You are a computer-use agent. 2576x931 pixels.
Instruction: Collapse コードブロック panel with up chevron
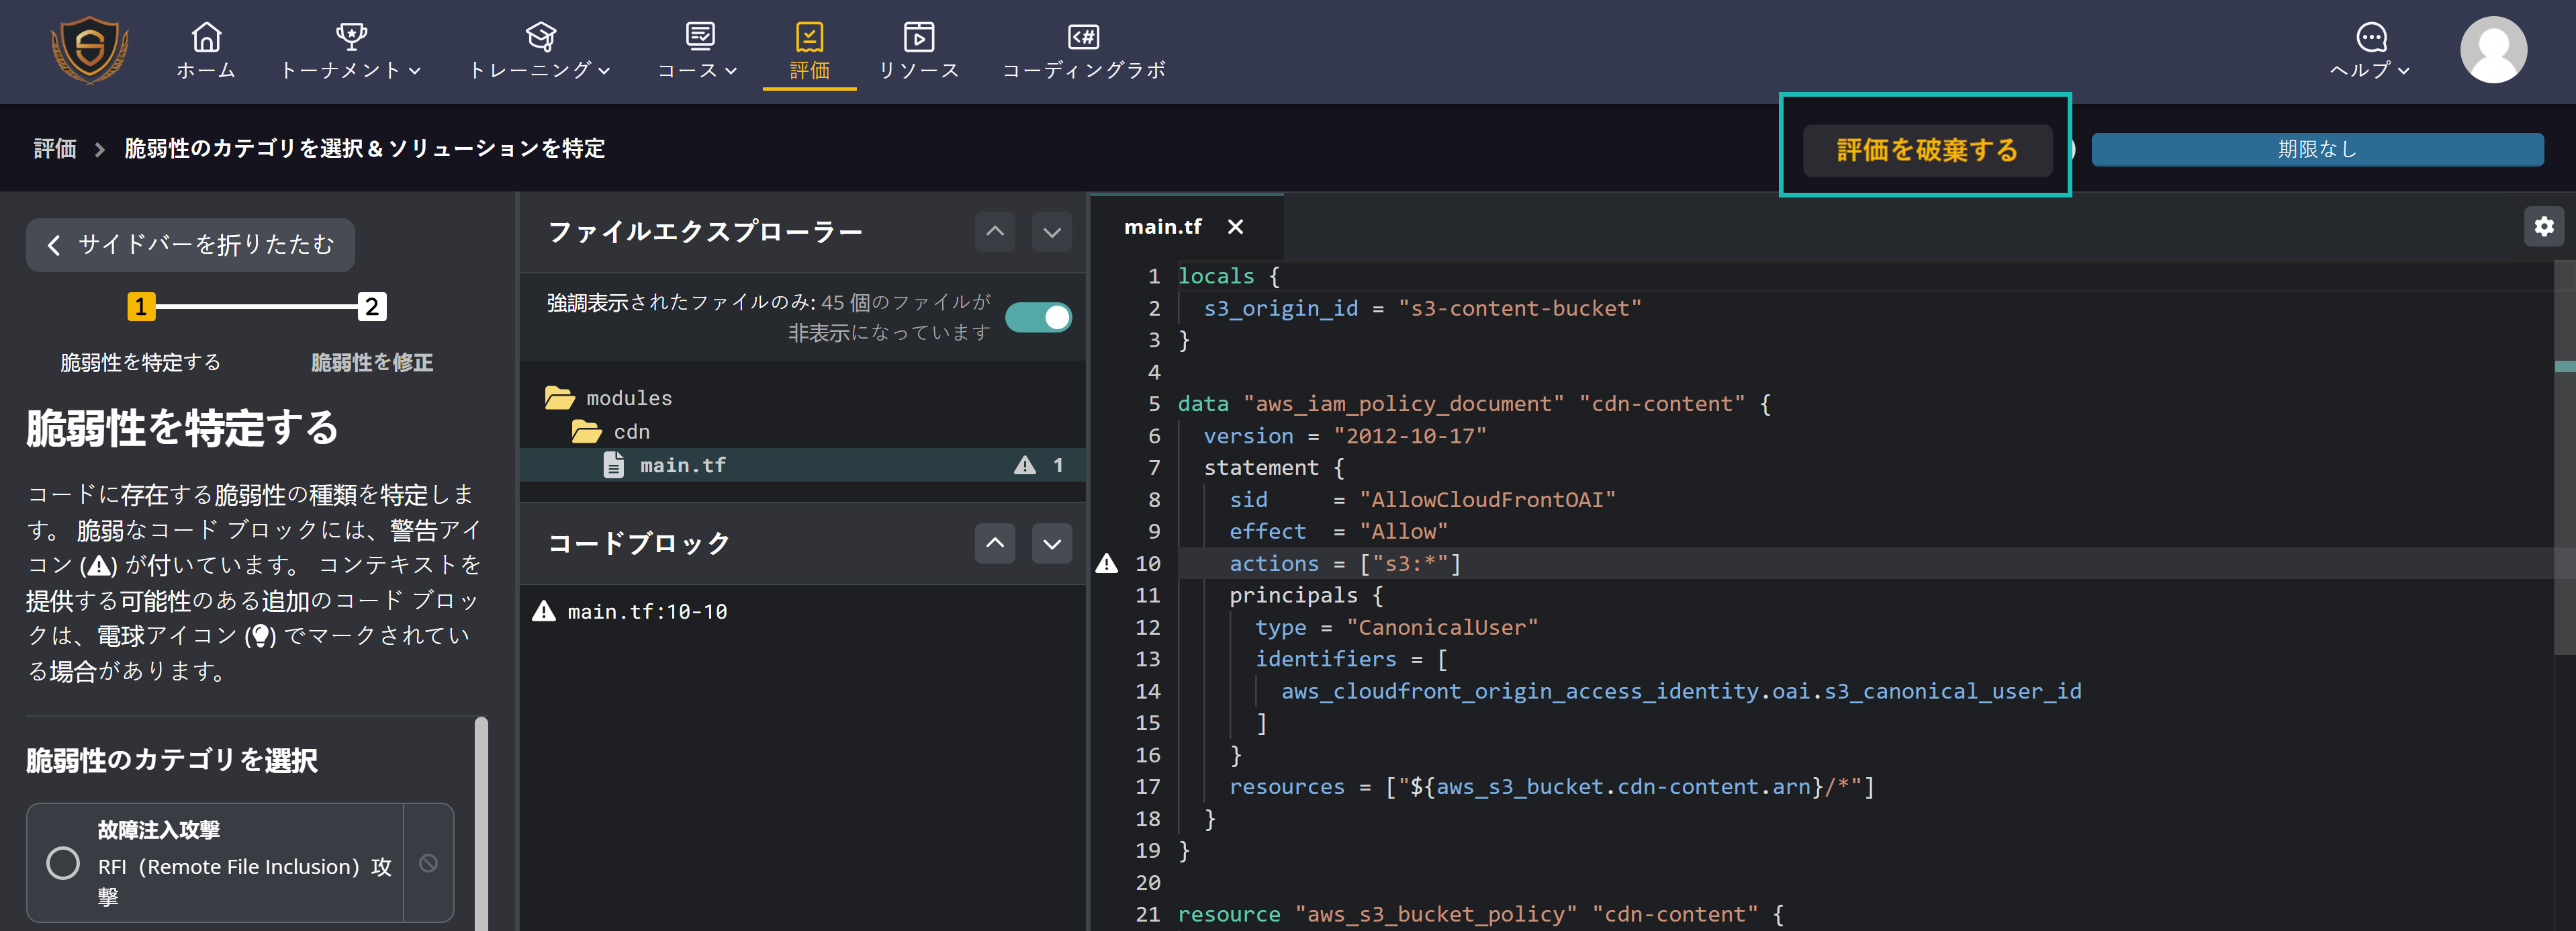[x=995, y=543]
